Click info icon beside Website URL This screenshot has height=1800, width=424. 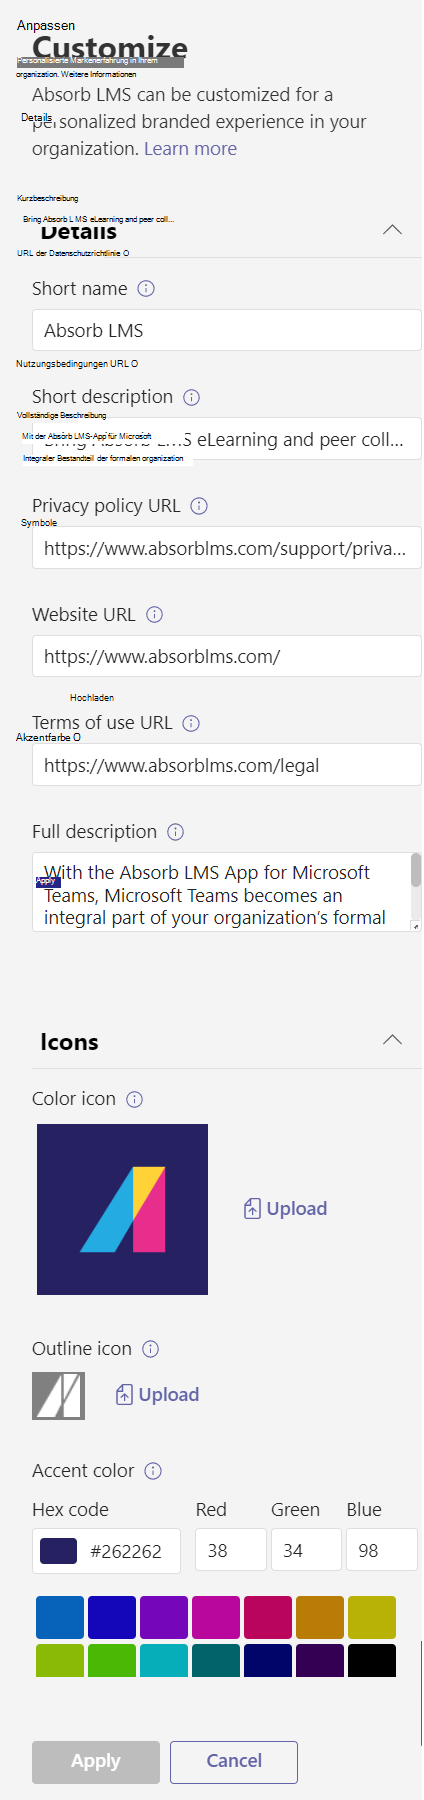point(154,615)
